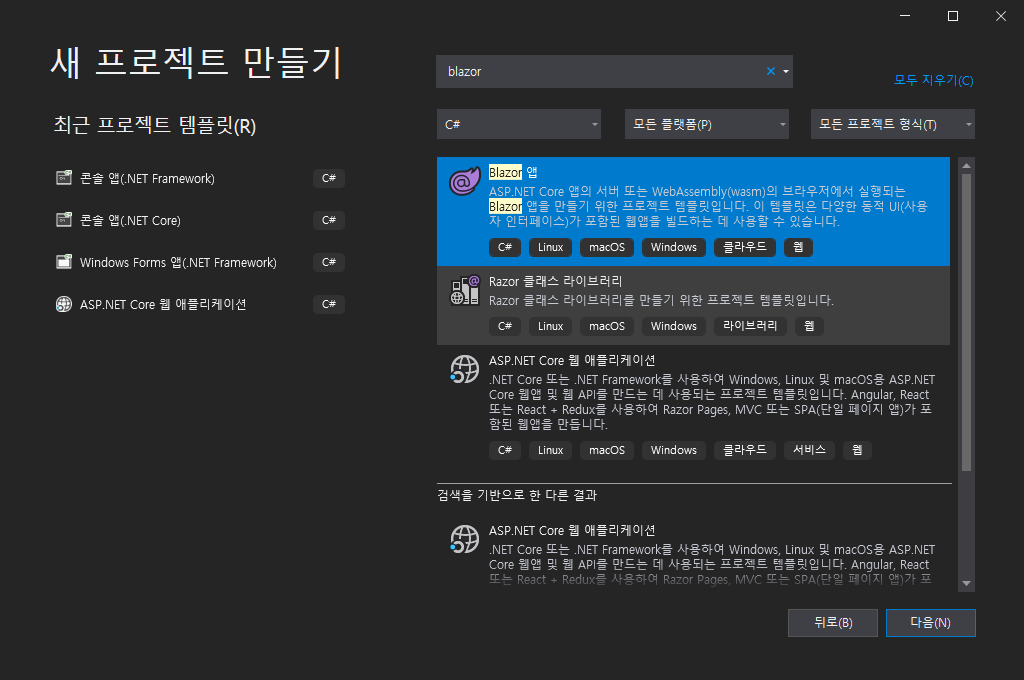This screenshot has width=1024, height=680.
Task: Click the globe icon of ASP.NET Core 웹 애플리케이션 in main results
Action: [464, 369]
